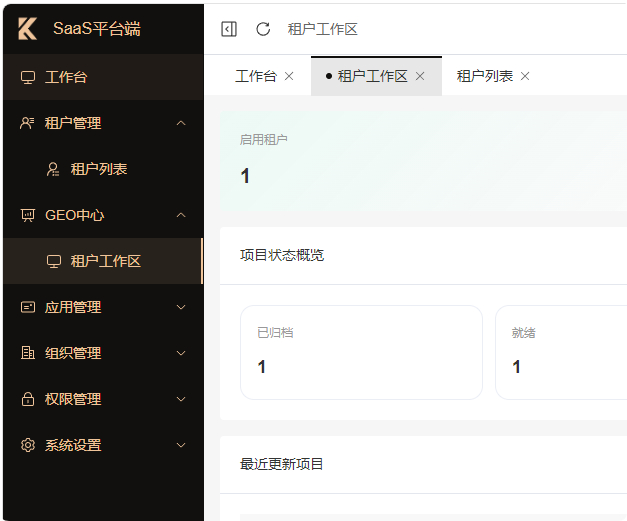Image resolution: width=627 pixels, height=521 pixels.
Task: Open 工作台 from the sidebar
Action: click(103, 77)
